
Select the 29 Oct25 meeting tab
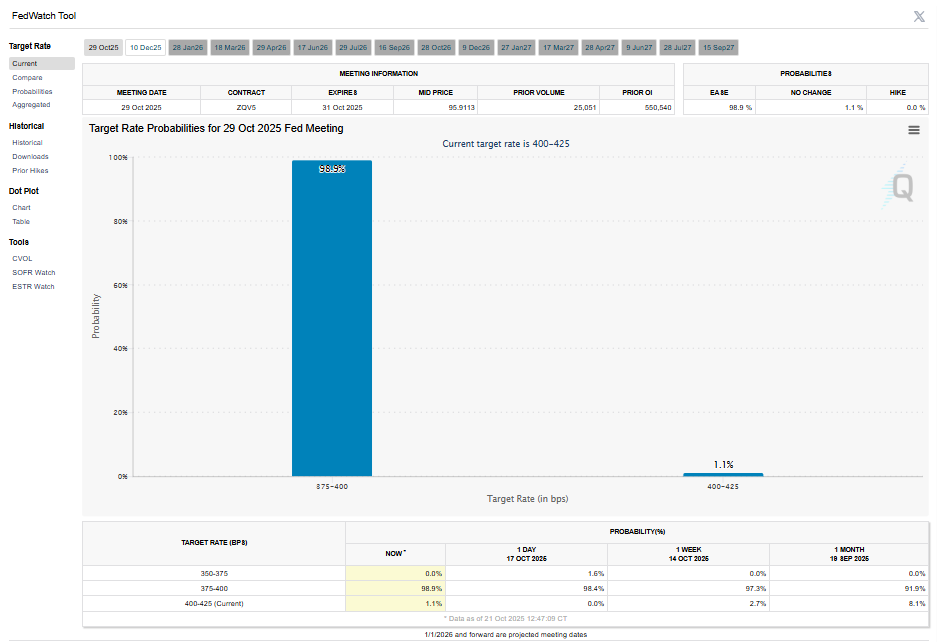pyautogui.click(x=103, y=47)
